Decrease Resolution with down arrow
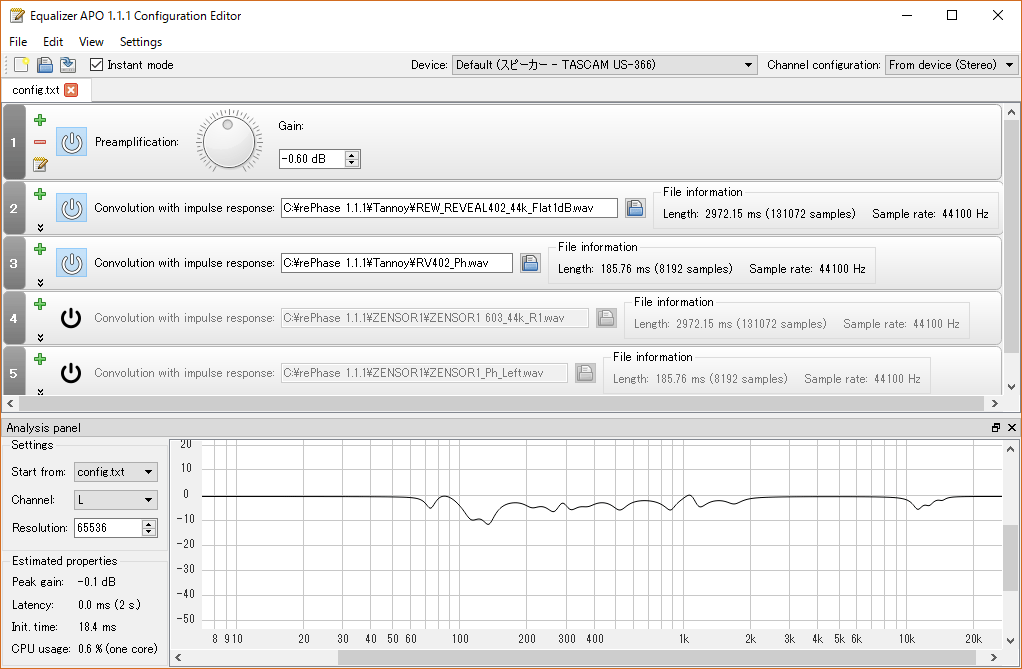This screenshot has height=669, width=1022. [x=149, y=531]
